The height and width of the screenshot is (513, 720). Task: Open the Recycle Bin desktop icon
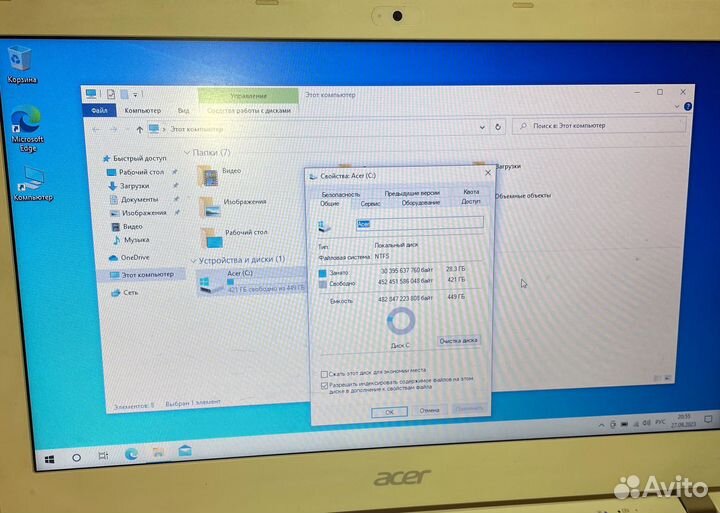[20, 64]
